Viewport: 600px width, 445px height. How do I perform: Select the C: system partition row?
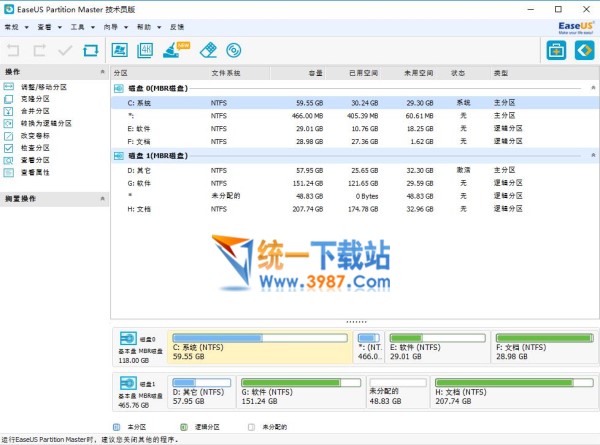point(355,103)
